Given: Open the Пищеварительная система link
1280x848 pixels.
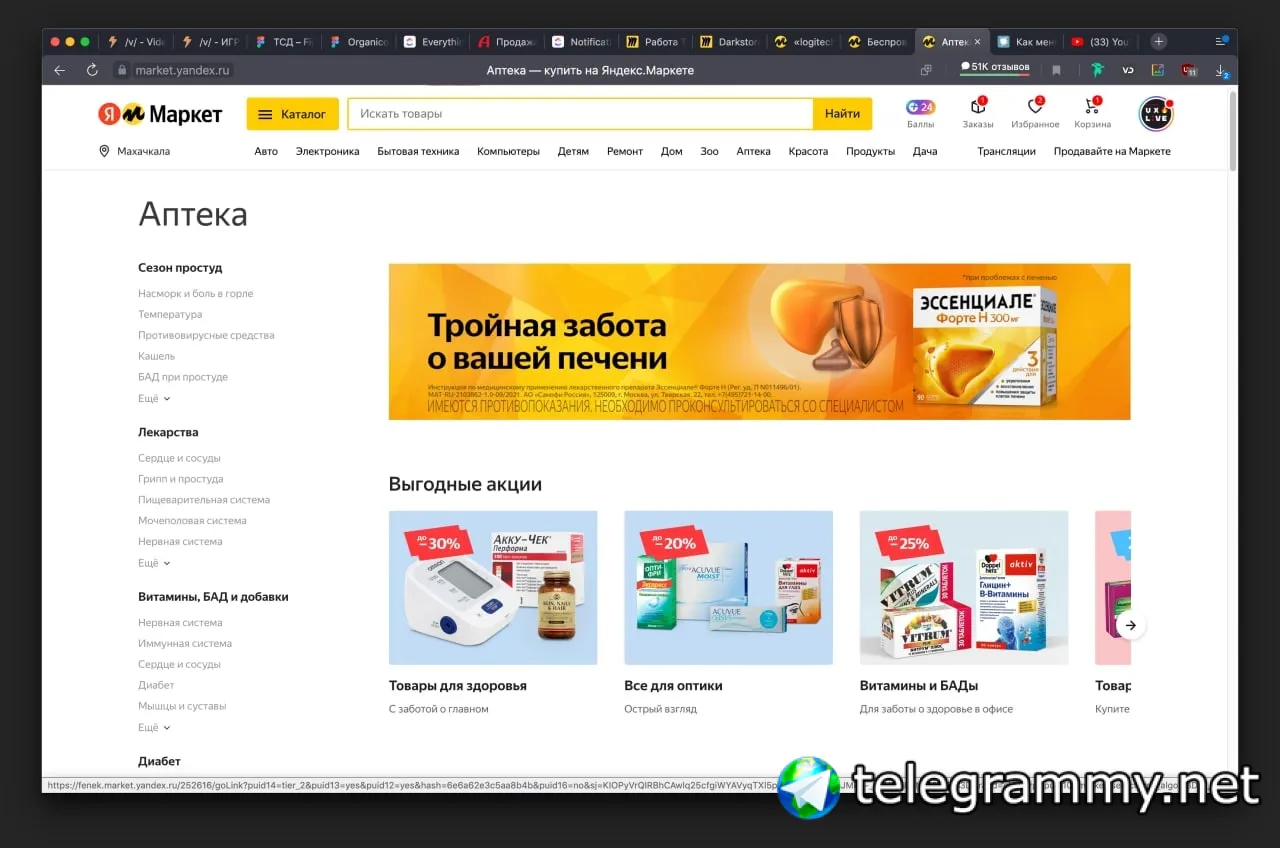Looking at the screenshot, I should (x=204, y=500).
